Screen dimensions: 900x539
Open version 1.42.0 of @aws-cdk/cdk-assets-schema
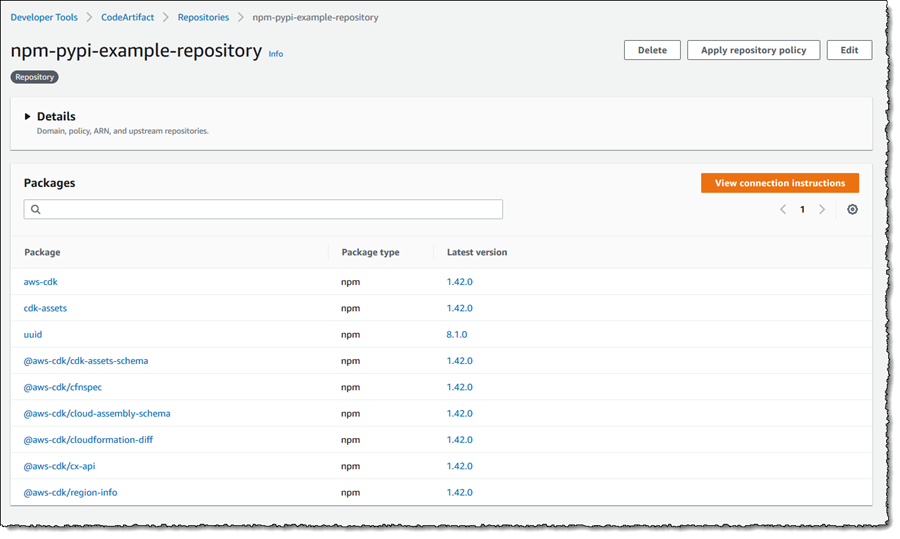point(459,361)
